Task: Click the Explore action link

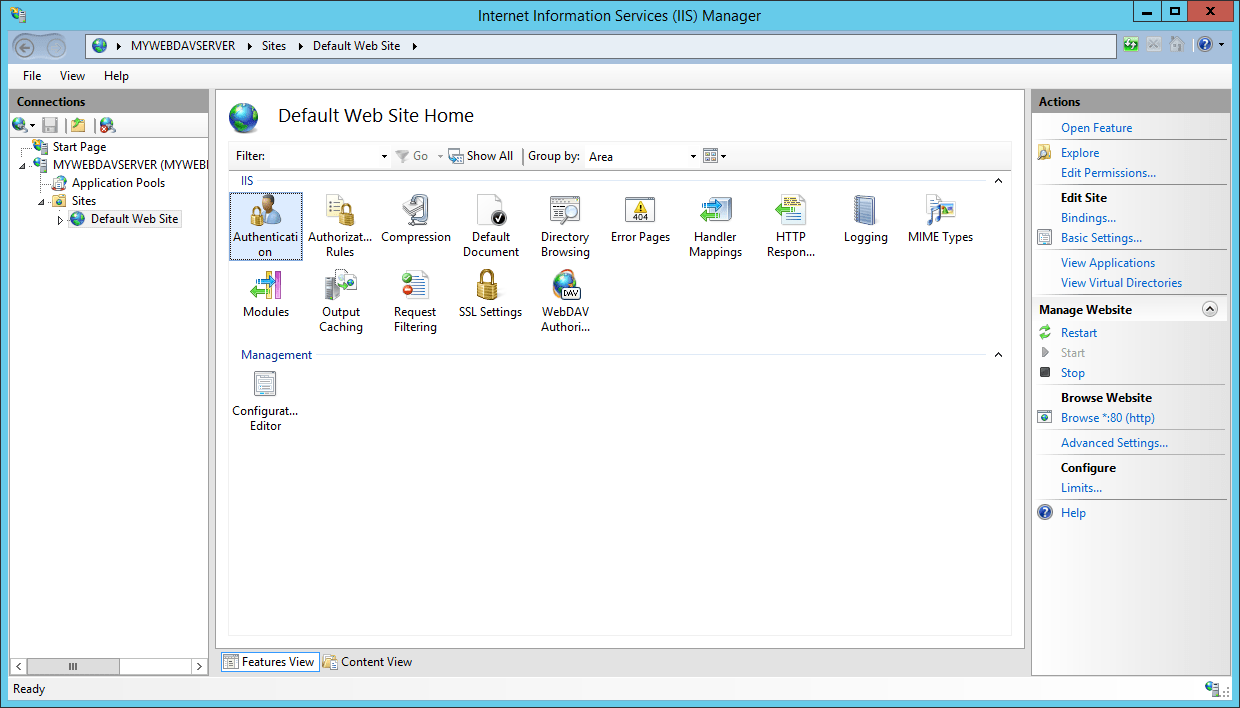Action: tap(1080, 153)
